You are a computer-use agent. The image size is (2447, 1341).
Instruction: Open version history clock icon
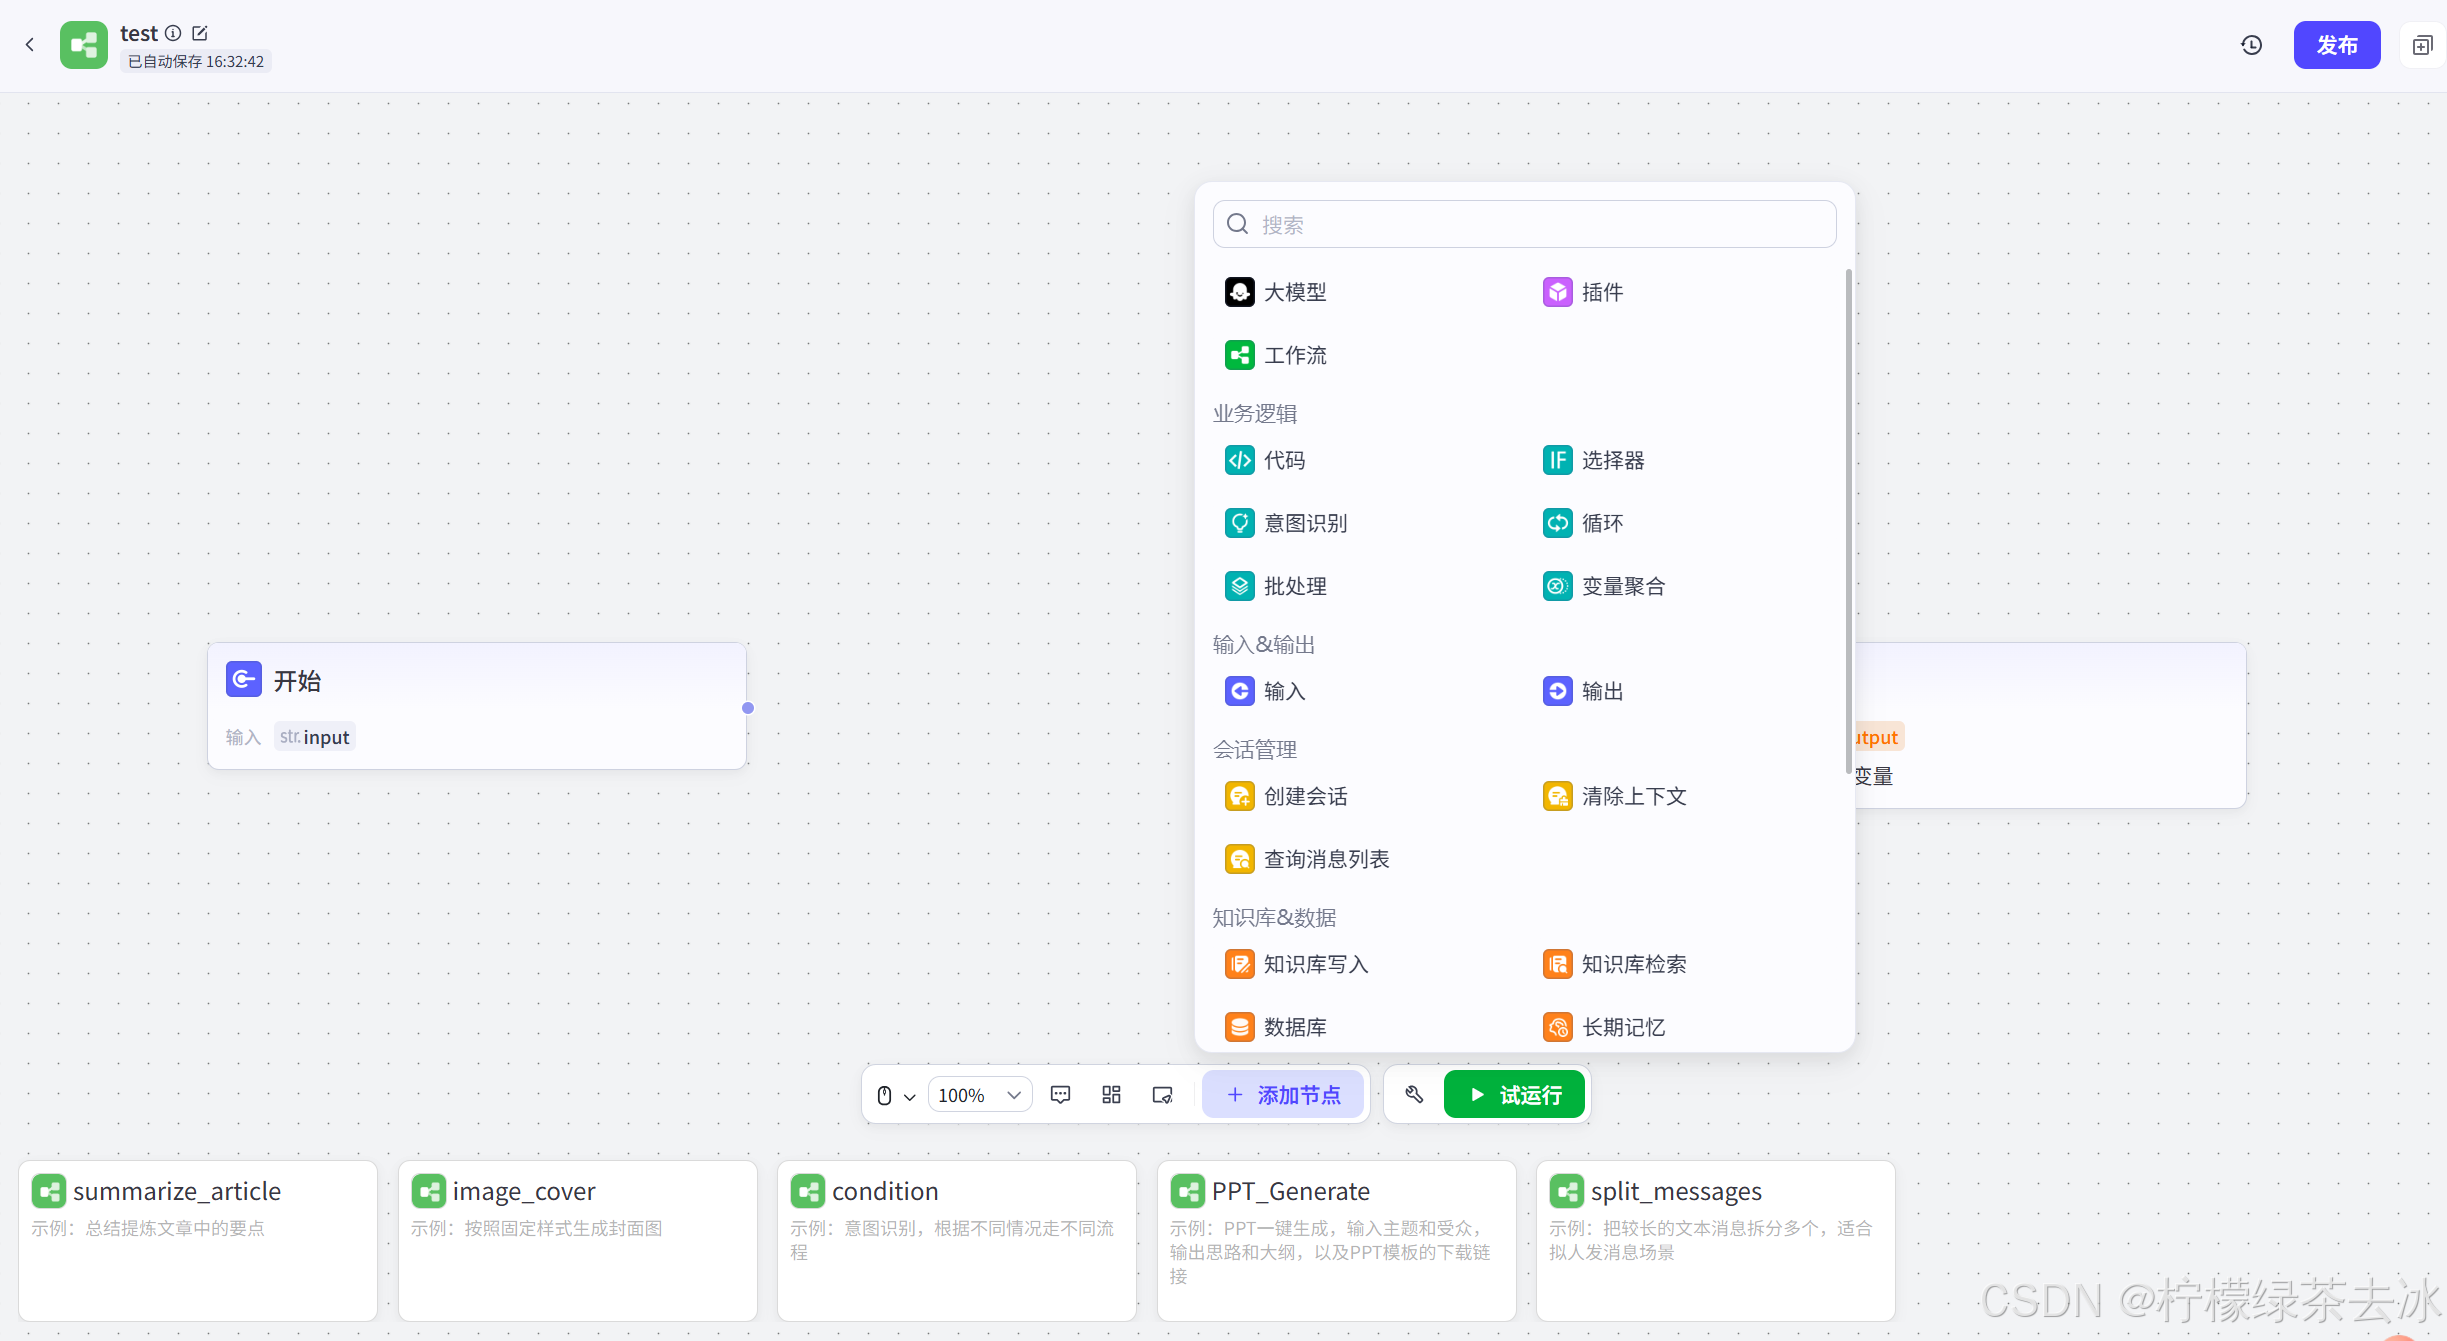click(2251, 45)
